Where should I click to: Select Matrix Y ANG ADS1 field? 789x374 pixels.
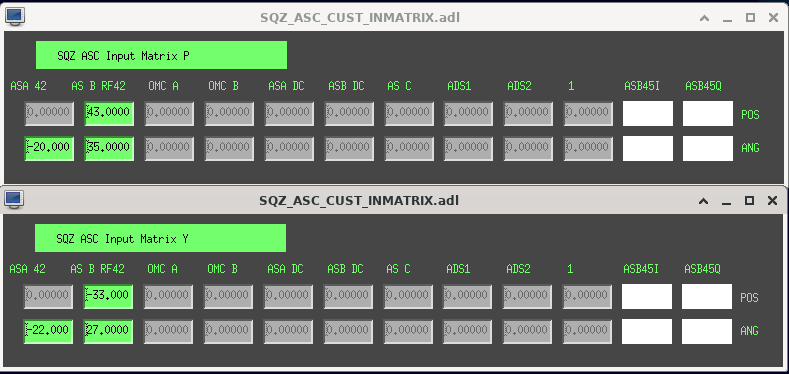pos(467,331)
